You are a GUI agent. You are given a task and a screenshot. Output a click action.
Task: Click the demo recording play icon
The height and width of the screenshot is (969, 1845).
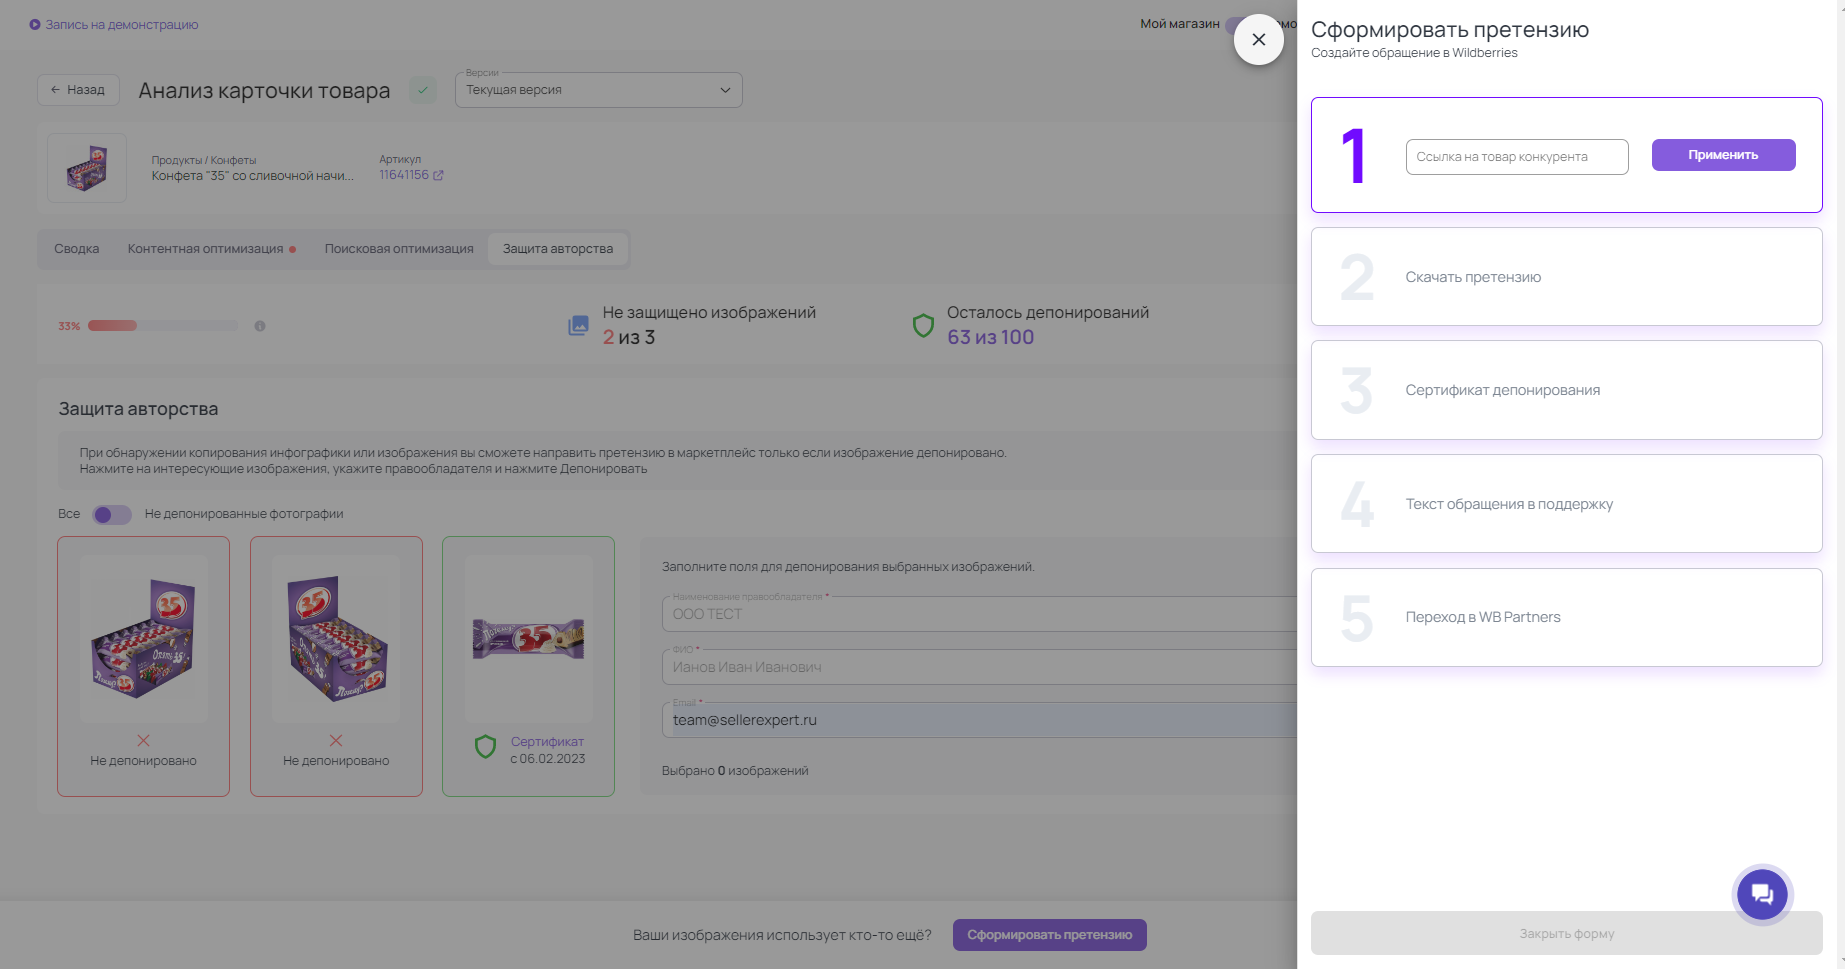point(35,25)
